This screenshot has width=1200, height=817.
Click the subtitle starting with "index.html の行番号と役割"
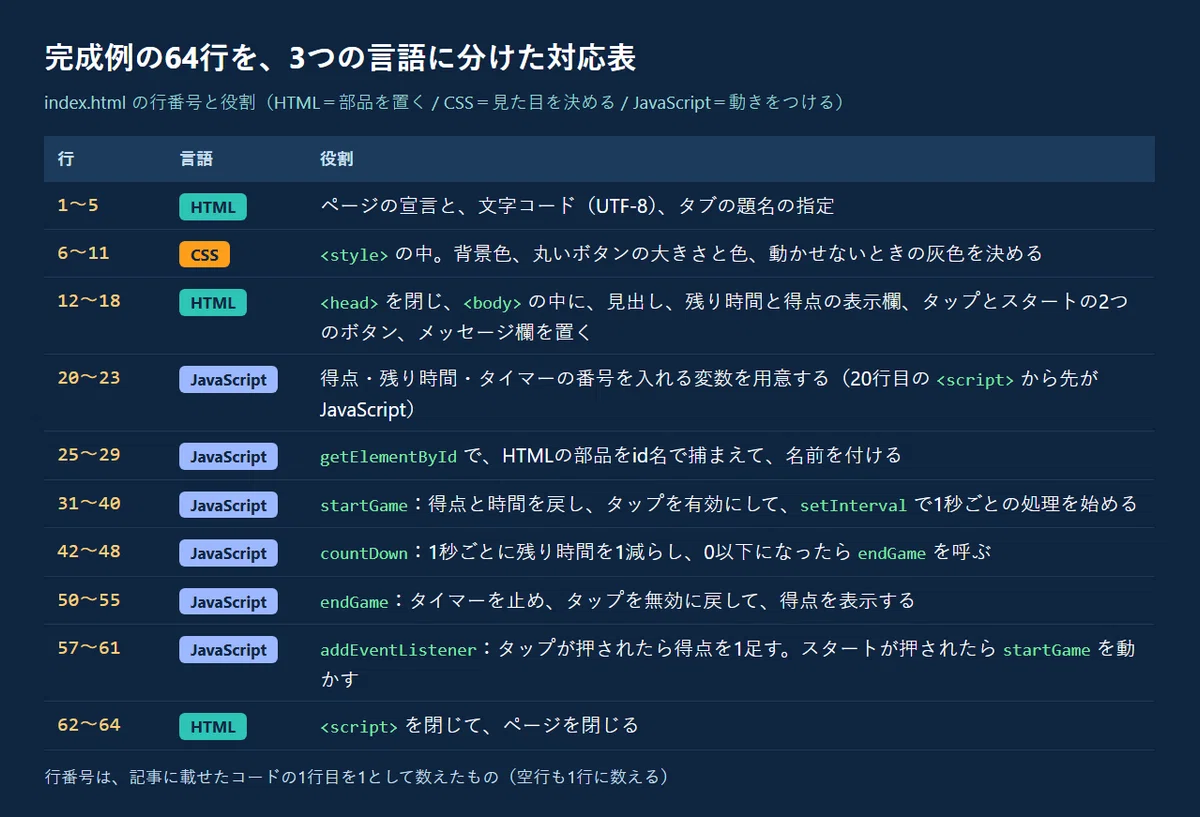point(446,103)
